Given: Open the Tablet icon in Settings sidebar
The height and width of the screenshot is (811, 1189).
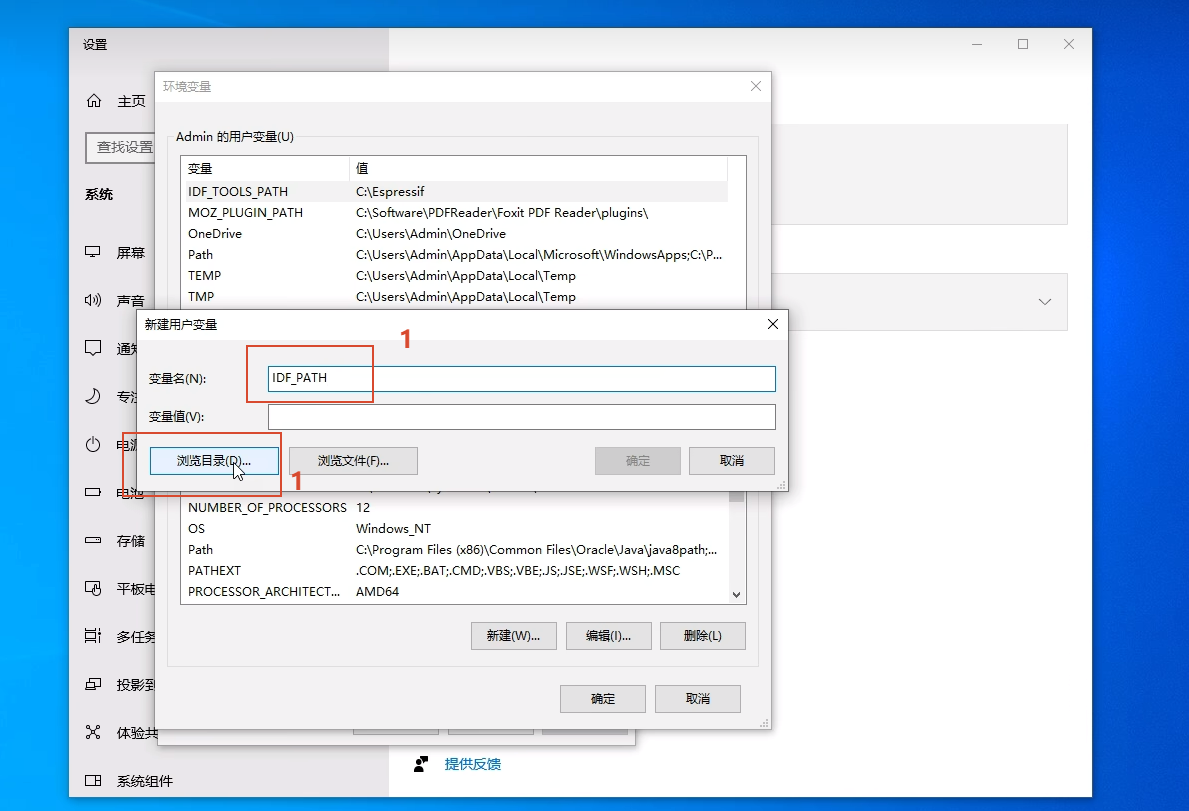Looking at the screenshot, I should 93,588.
